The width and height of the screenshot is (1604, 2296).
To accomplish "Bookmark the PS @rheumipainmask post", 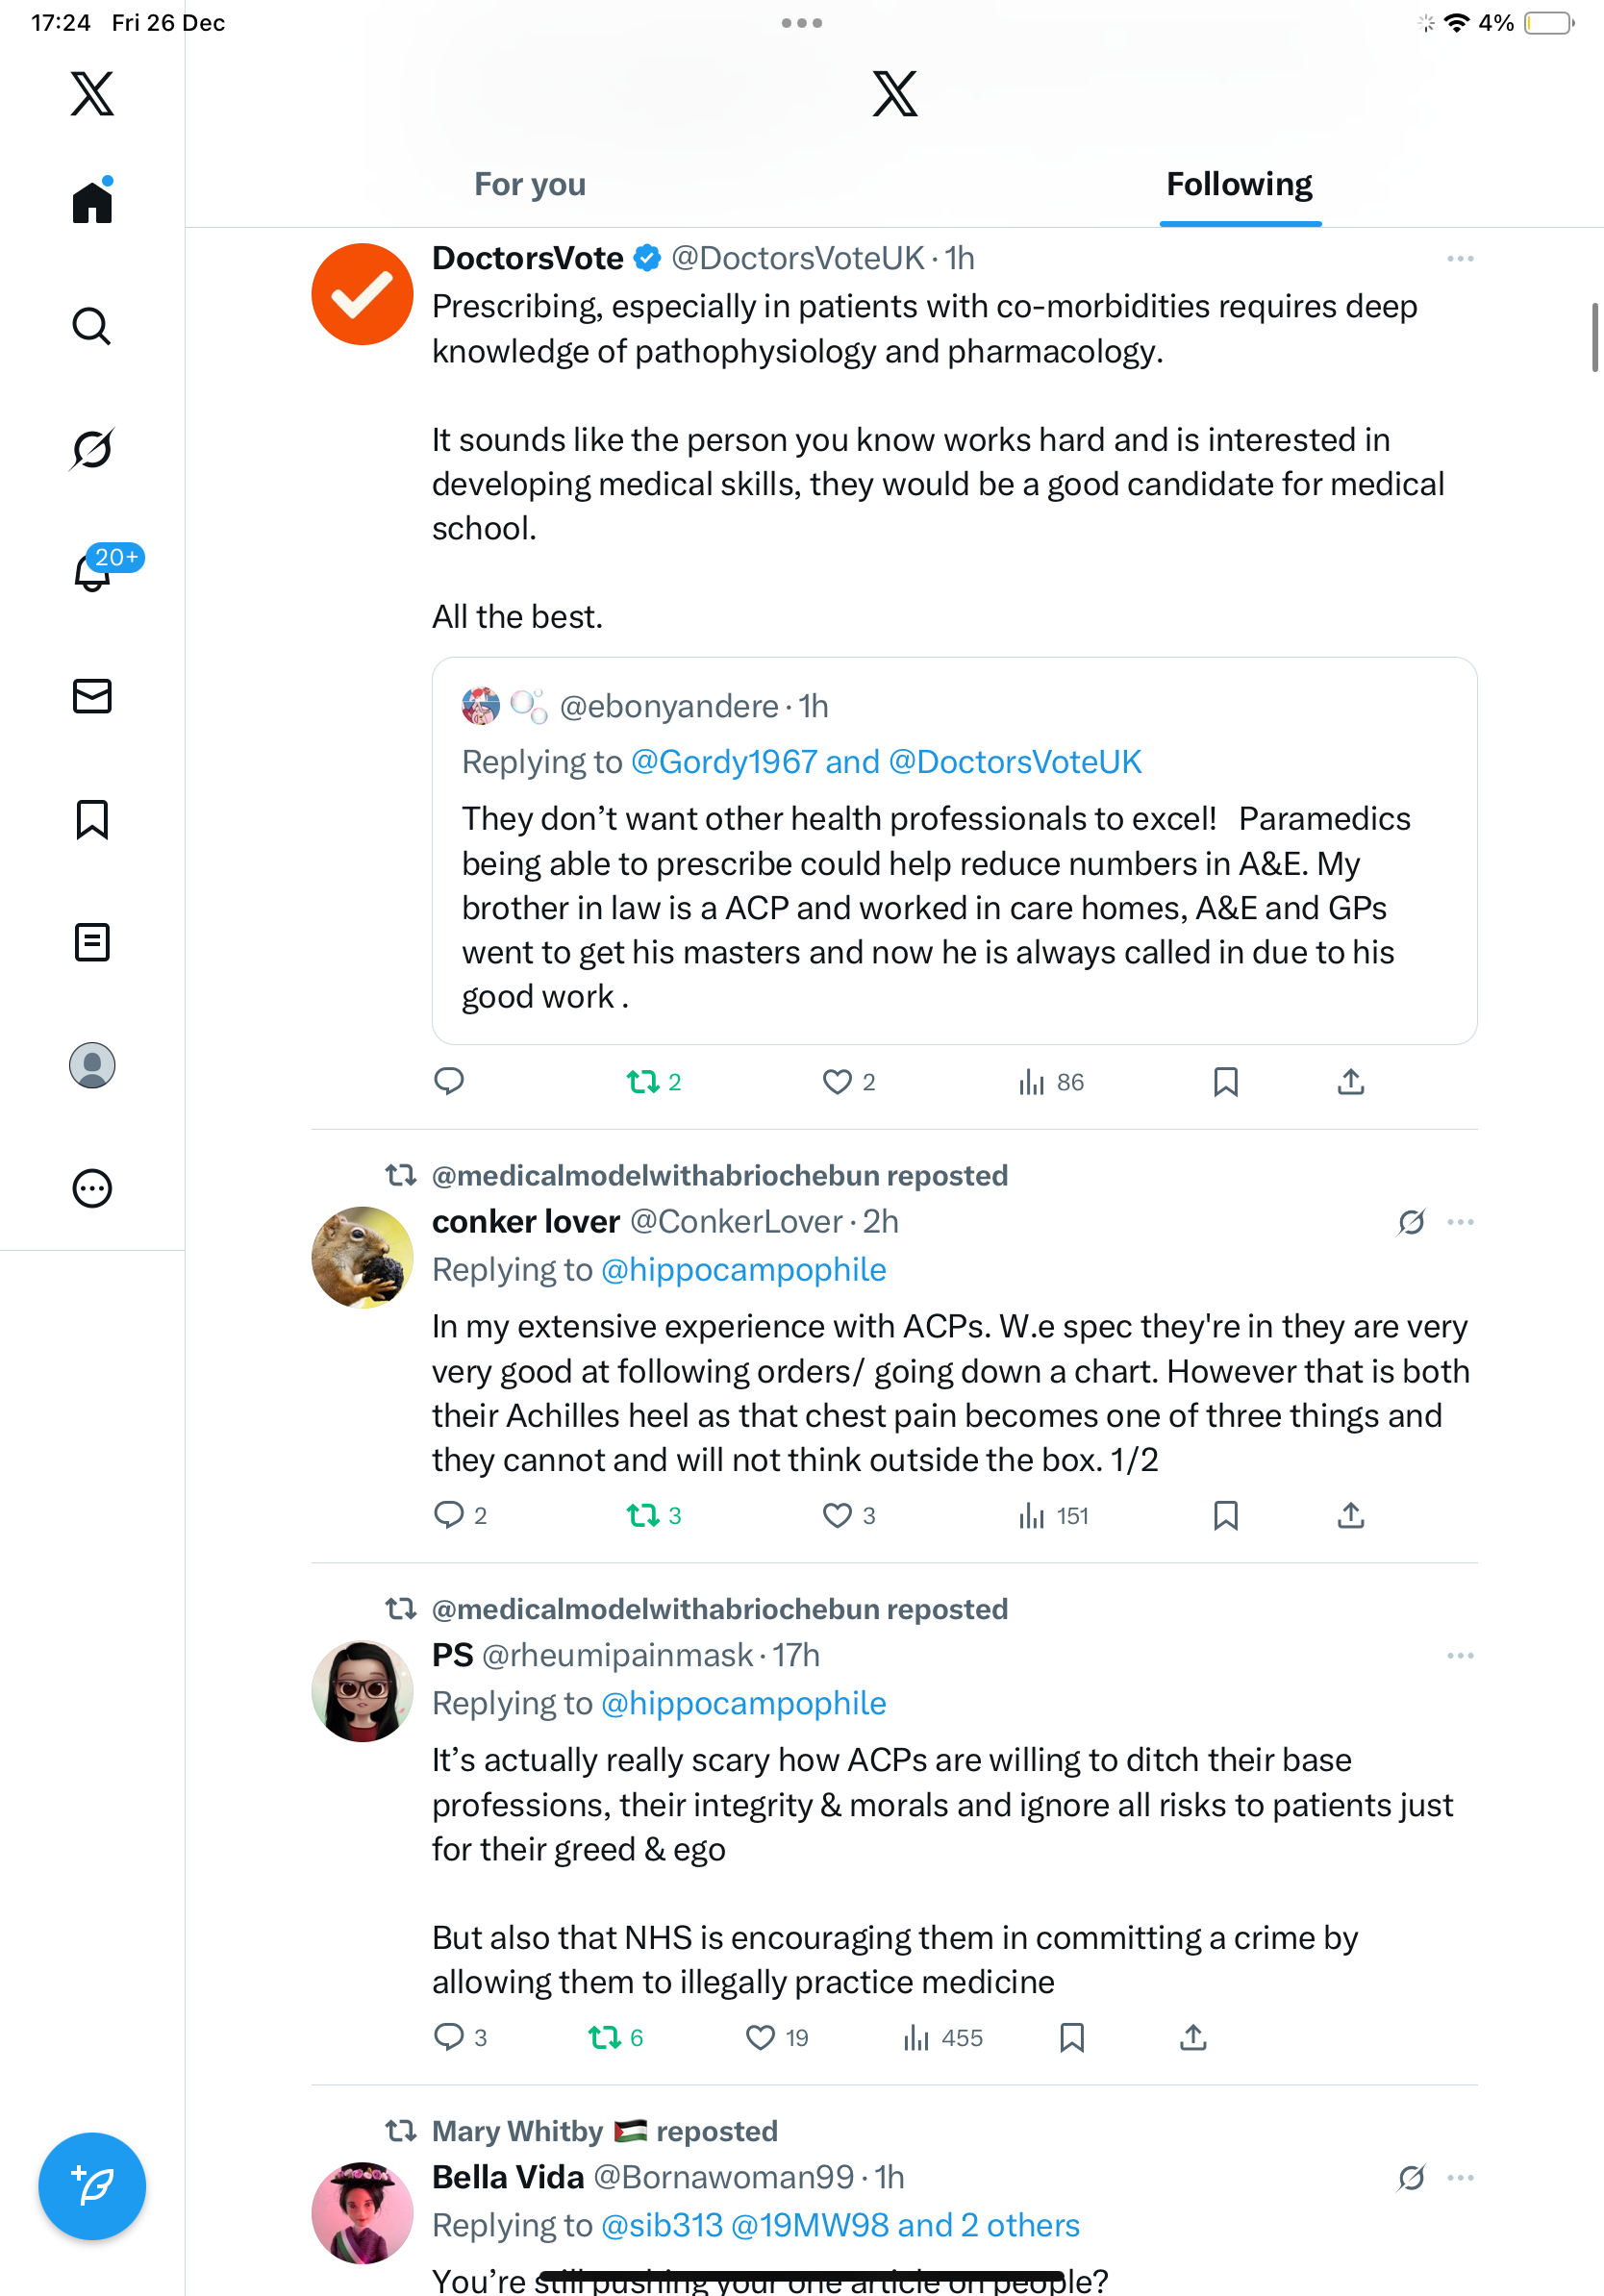I will click(1071, 2037).
